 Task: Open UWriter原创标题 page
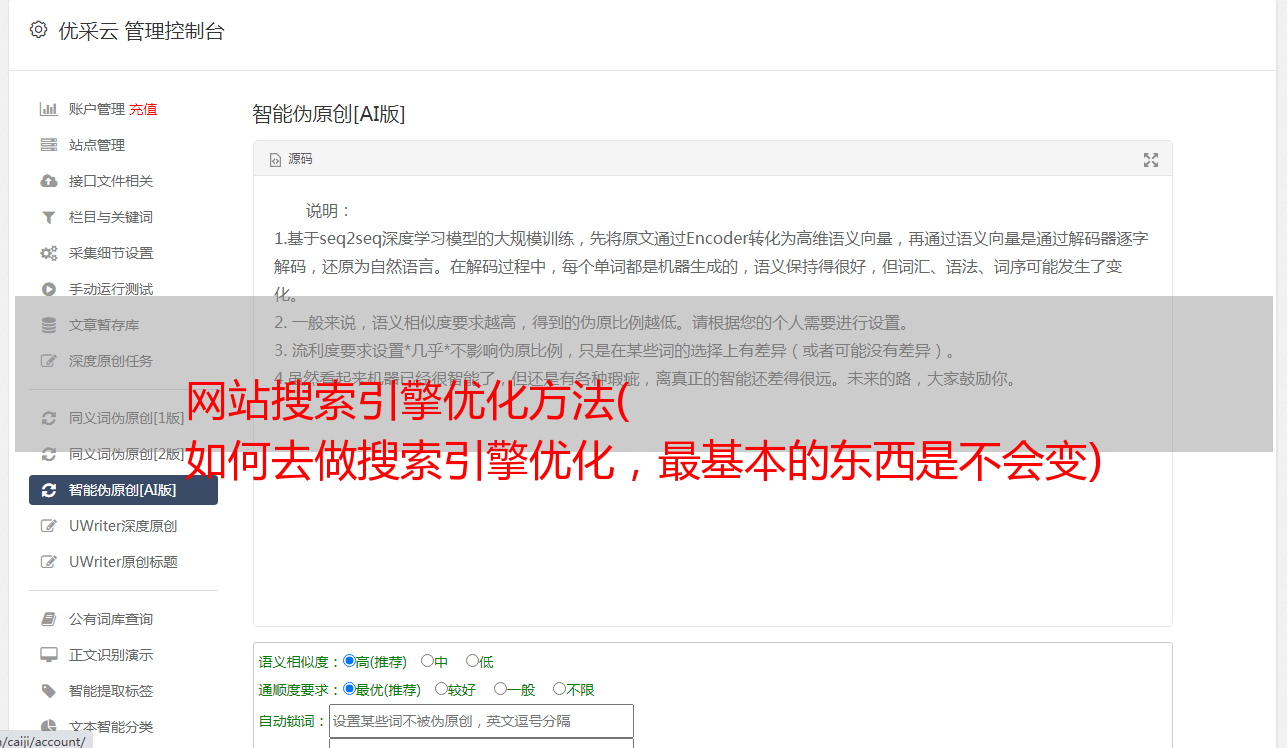[x=123, y=562]
